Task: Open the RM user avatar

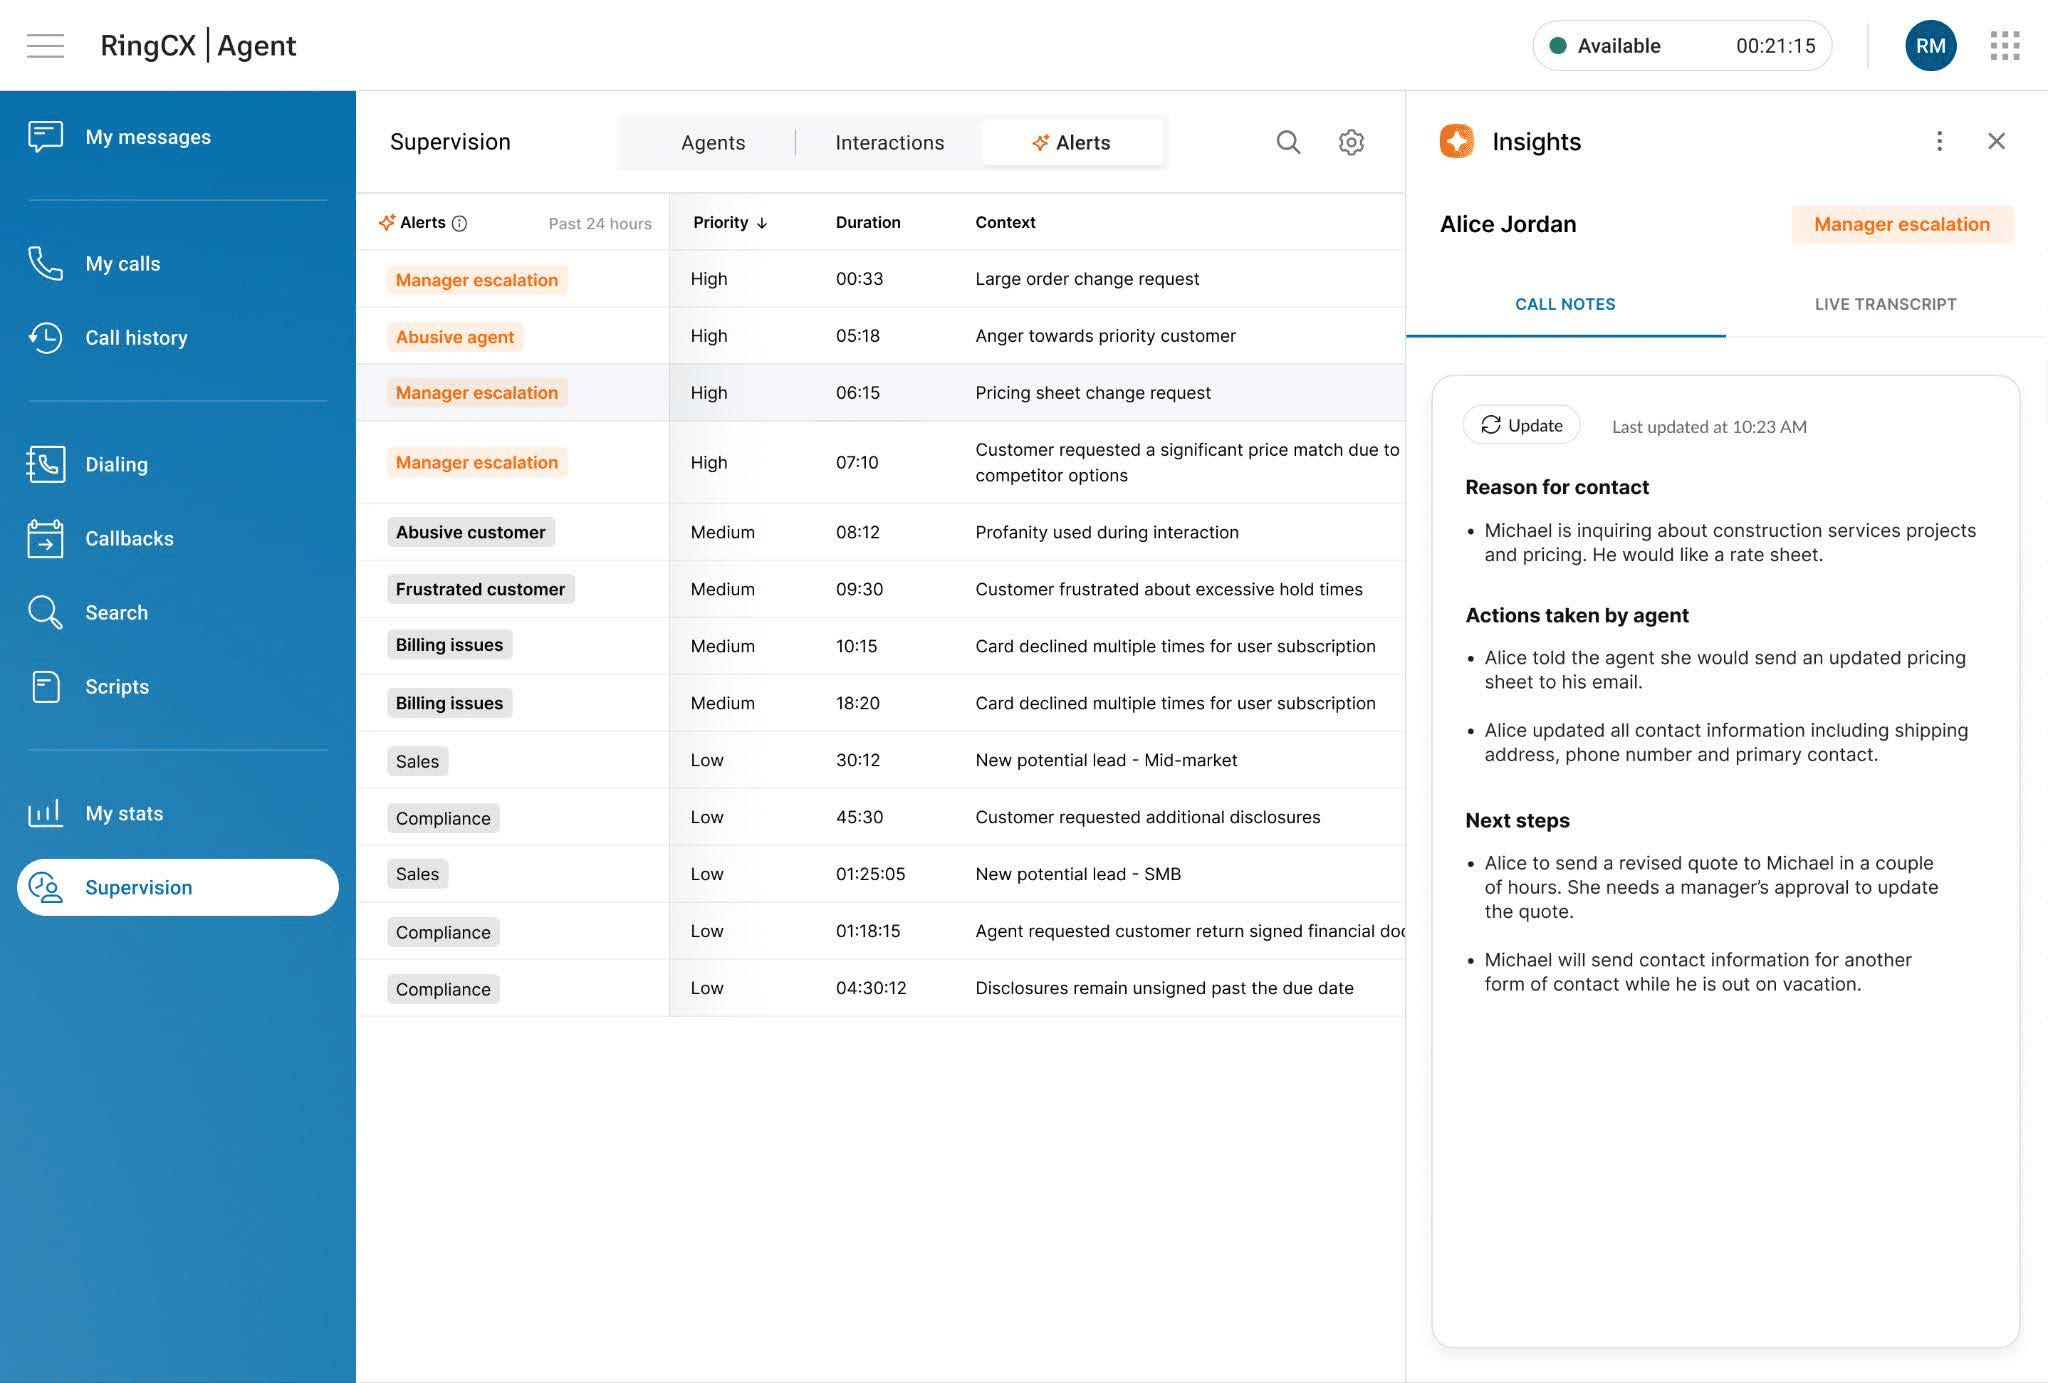Action: (1930, 46)
